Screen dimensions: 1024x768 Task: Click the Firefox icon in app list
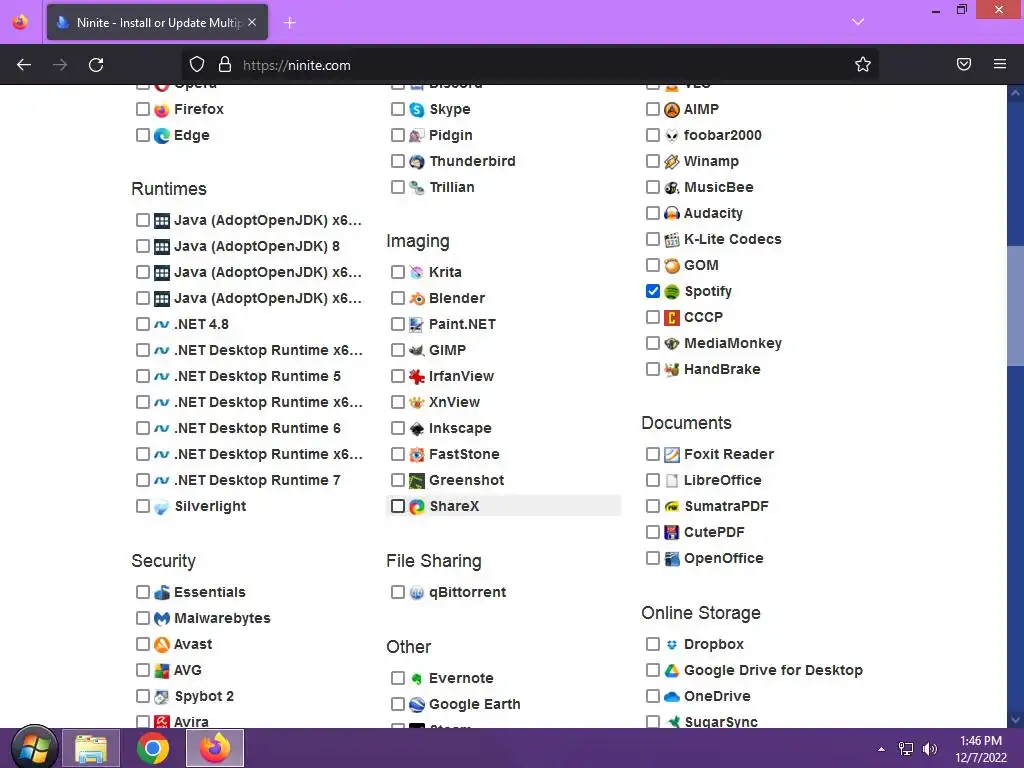pos(161,110)
